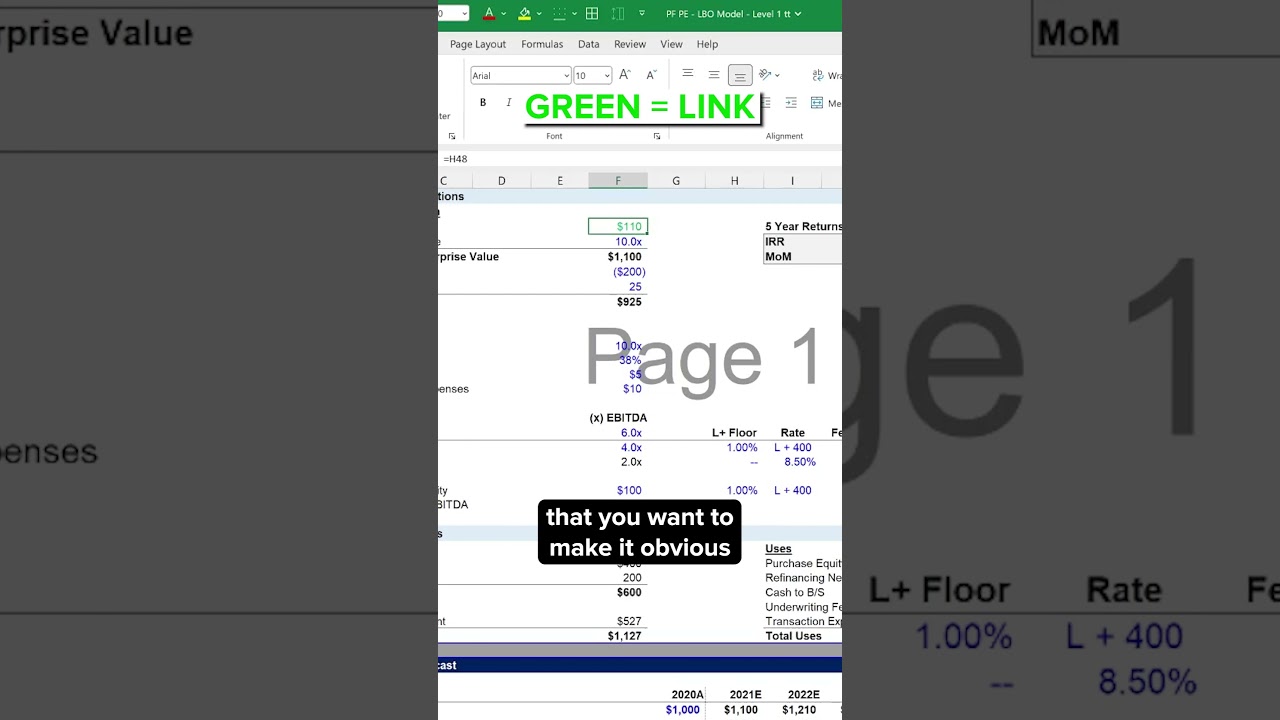Screen dimensions: 1280x720
Task: Click the Total Uses cell
Action: 794,636
